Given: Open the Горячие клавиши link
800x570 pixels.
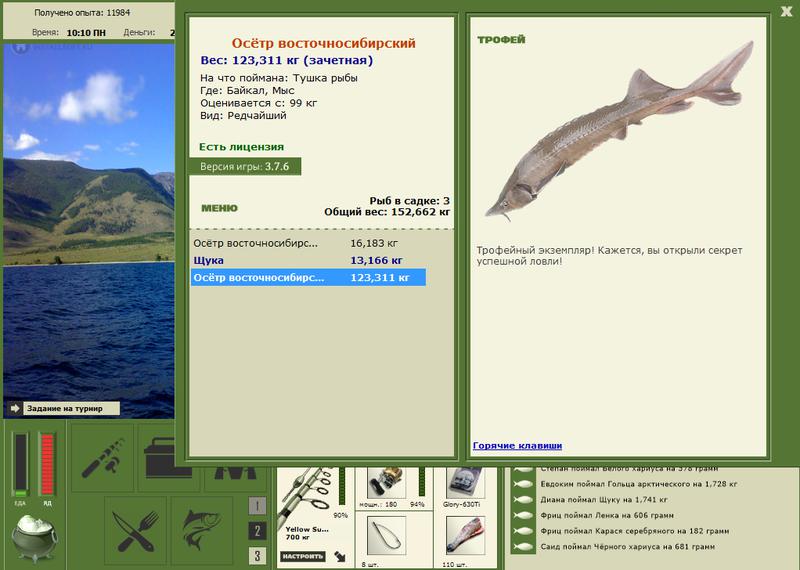Looking at the screenshot, I should [517, 445].
